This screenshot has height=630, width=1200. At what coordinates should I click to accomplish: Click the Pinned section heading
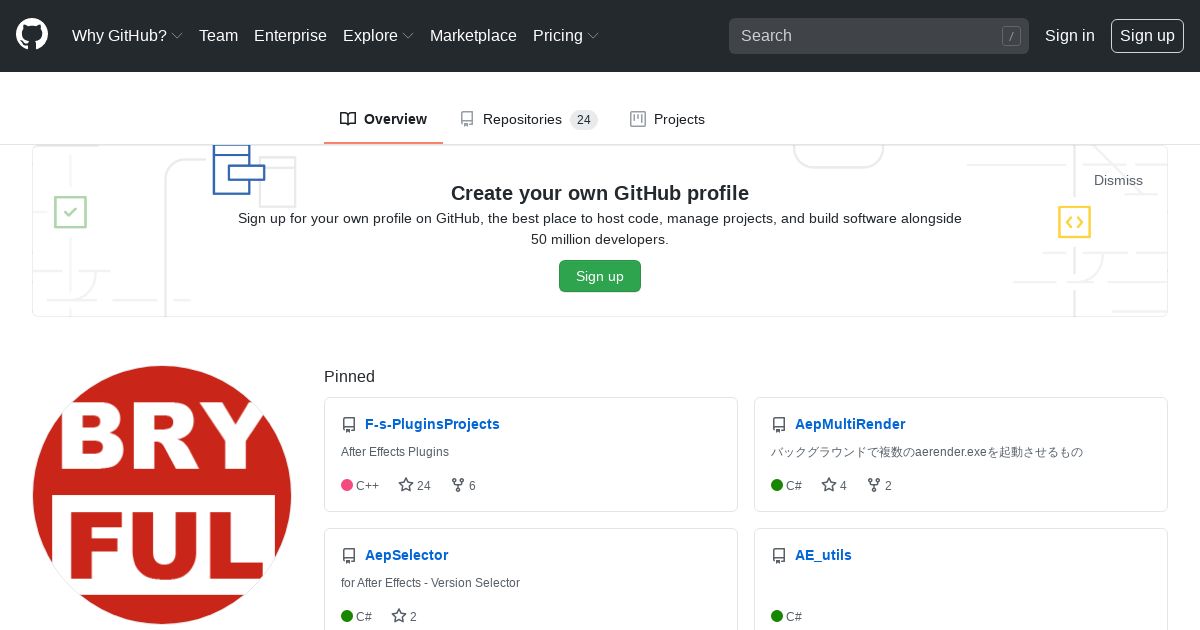pyautogui.click(x=349, y=377)
